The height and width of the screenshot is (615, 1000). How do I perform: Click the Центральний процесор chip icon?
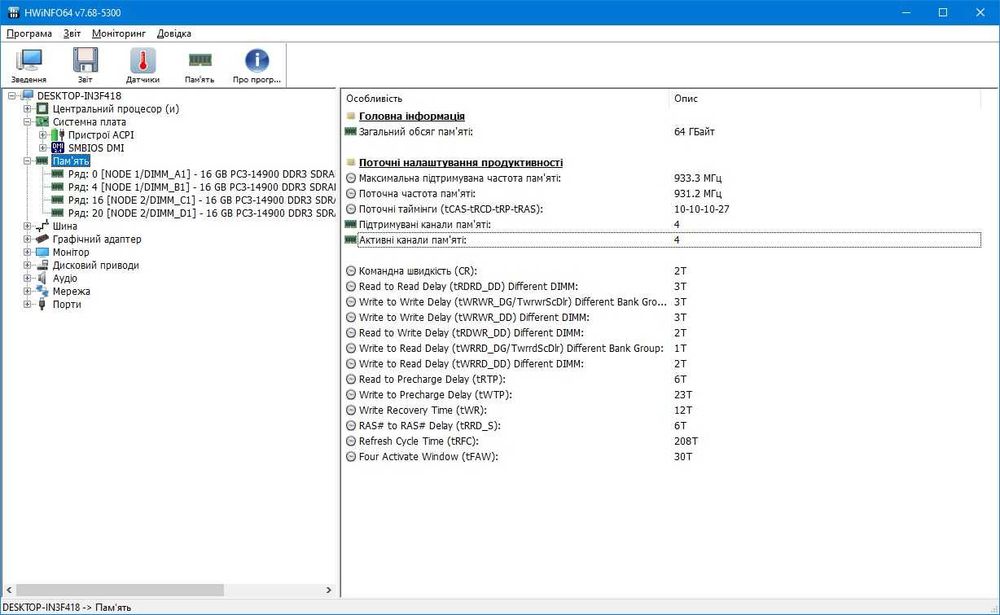(43, 109)
